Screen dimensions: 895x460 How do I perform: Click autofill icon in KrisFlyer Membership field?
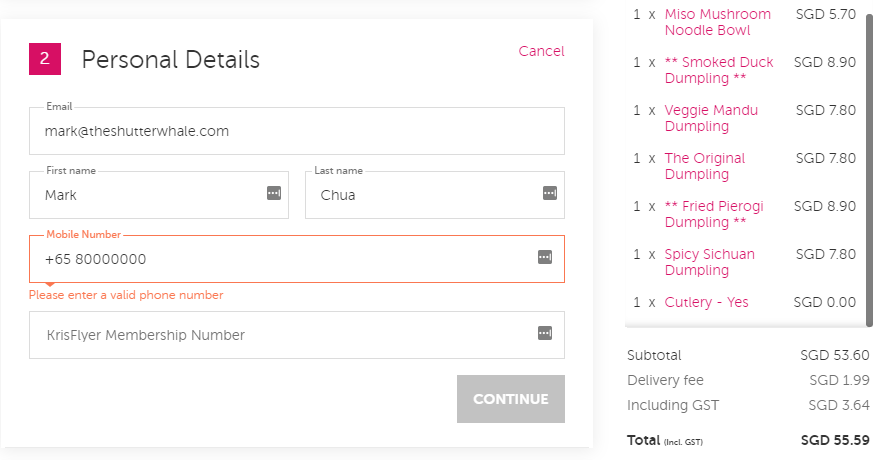click(545, 333)
